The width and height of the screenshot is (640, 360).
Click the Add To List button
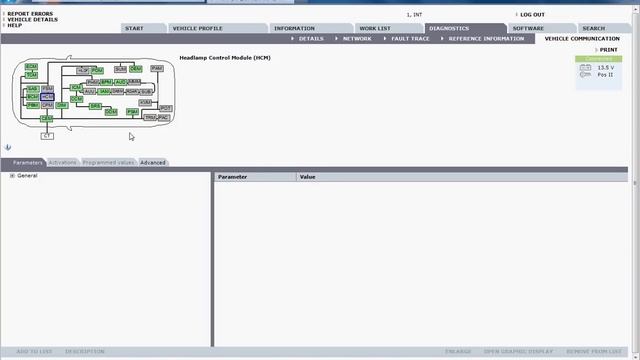click(x=34, y=351)
